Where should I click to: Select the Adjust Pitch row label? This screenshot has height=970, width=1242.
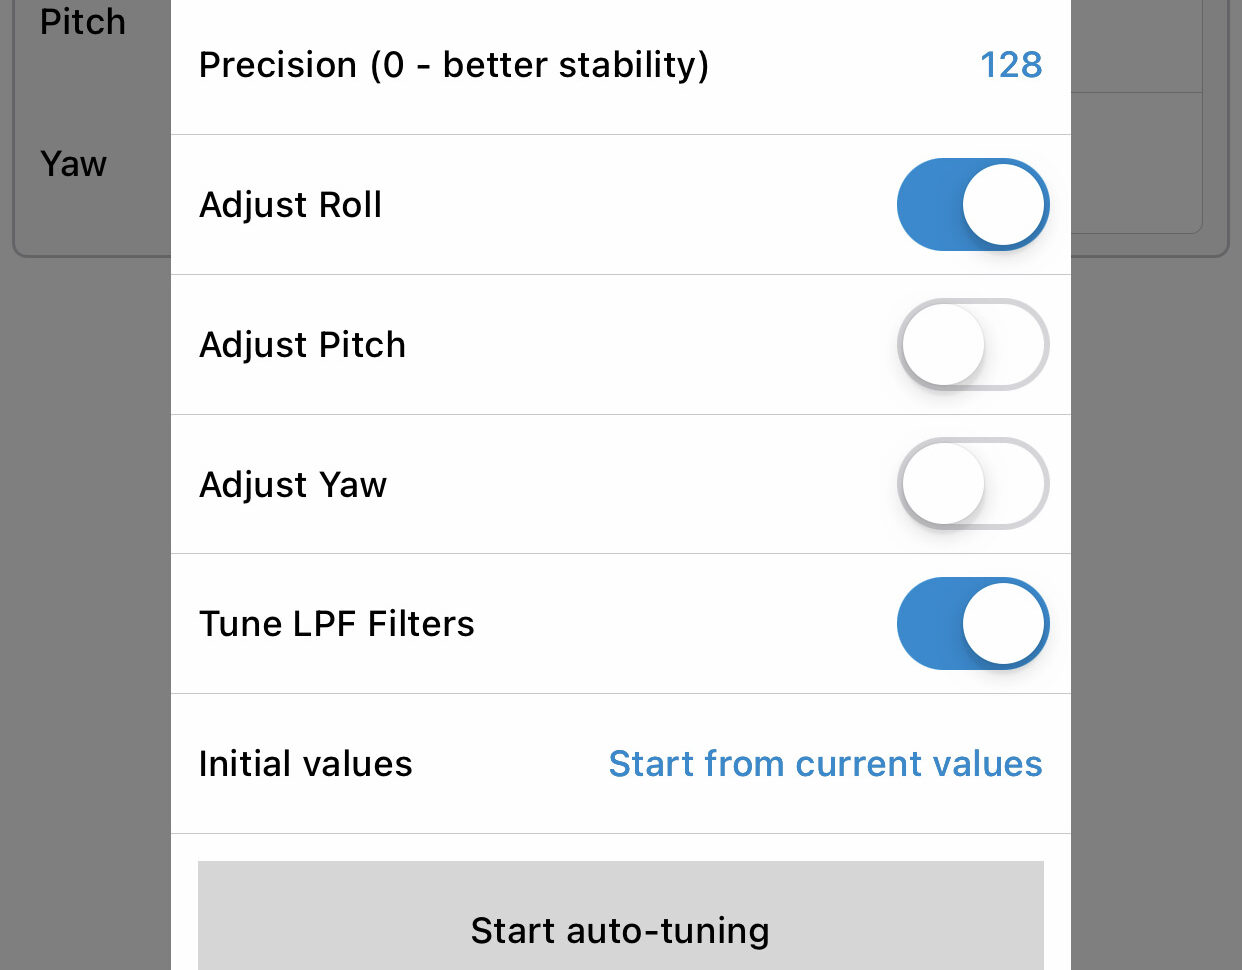pyautogui.click(x=302, y=345)
